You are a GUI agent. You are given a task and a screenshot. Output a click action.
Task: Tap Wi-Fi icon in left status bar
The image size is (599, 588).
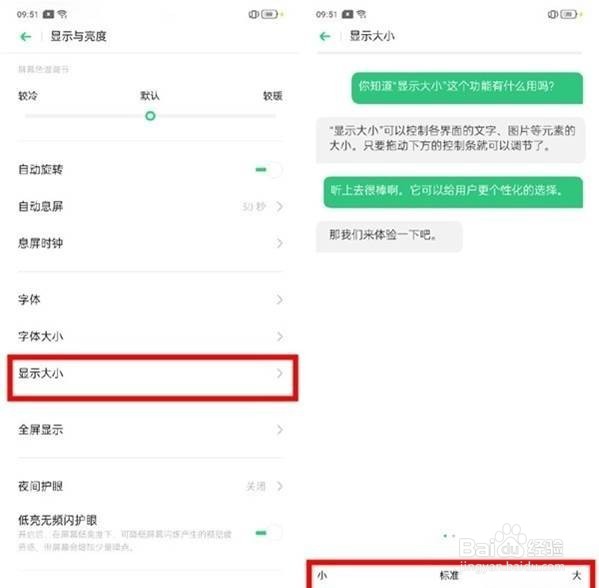pyautogui.click(x=62, y=14)
